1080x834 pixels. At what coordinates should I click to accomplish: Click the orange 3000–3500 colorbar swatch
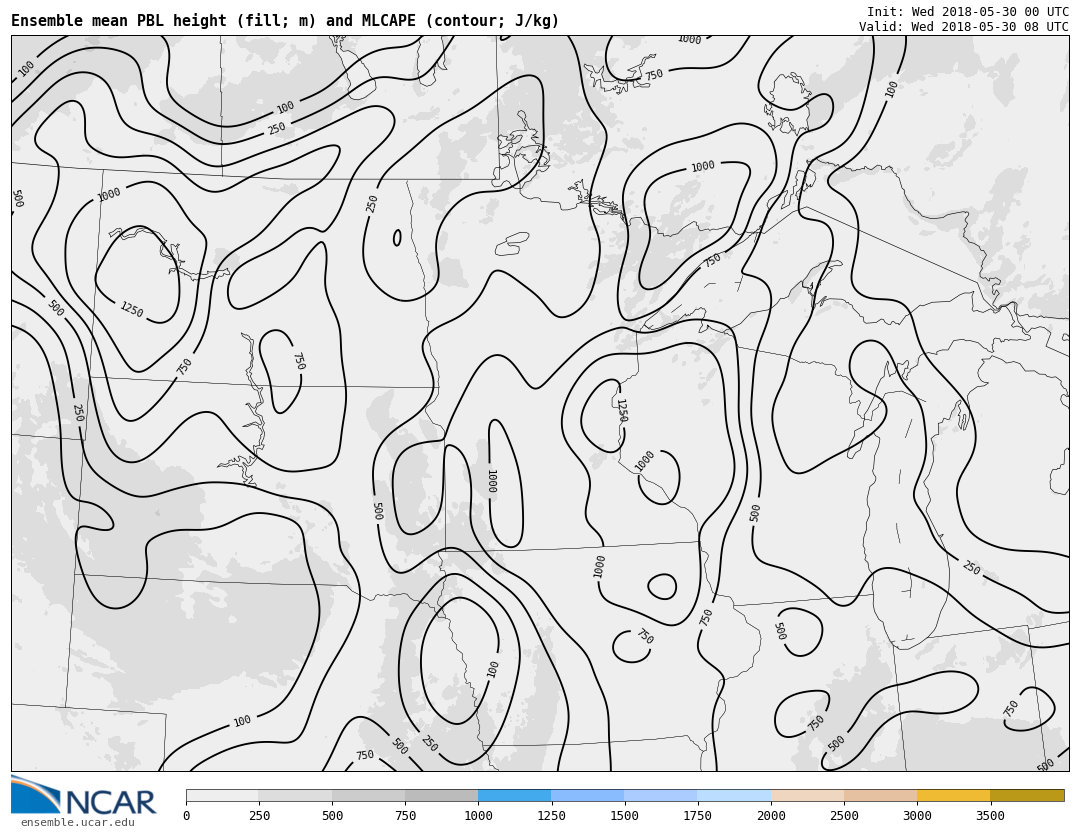tap(953, 795)
